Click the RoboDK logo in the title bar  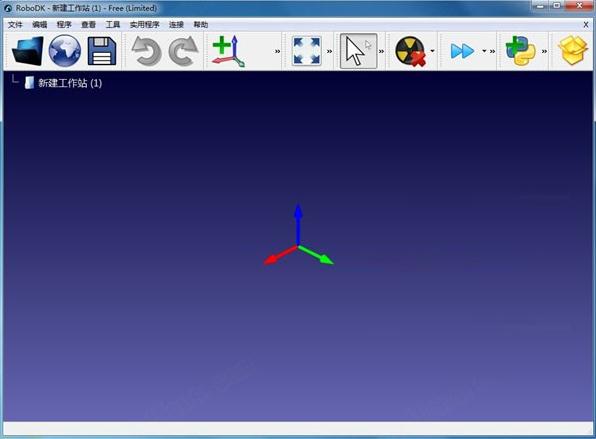(8, 8)
